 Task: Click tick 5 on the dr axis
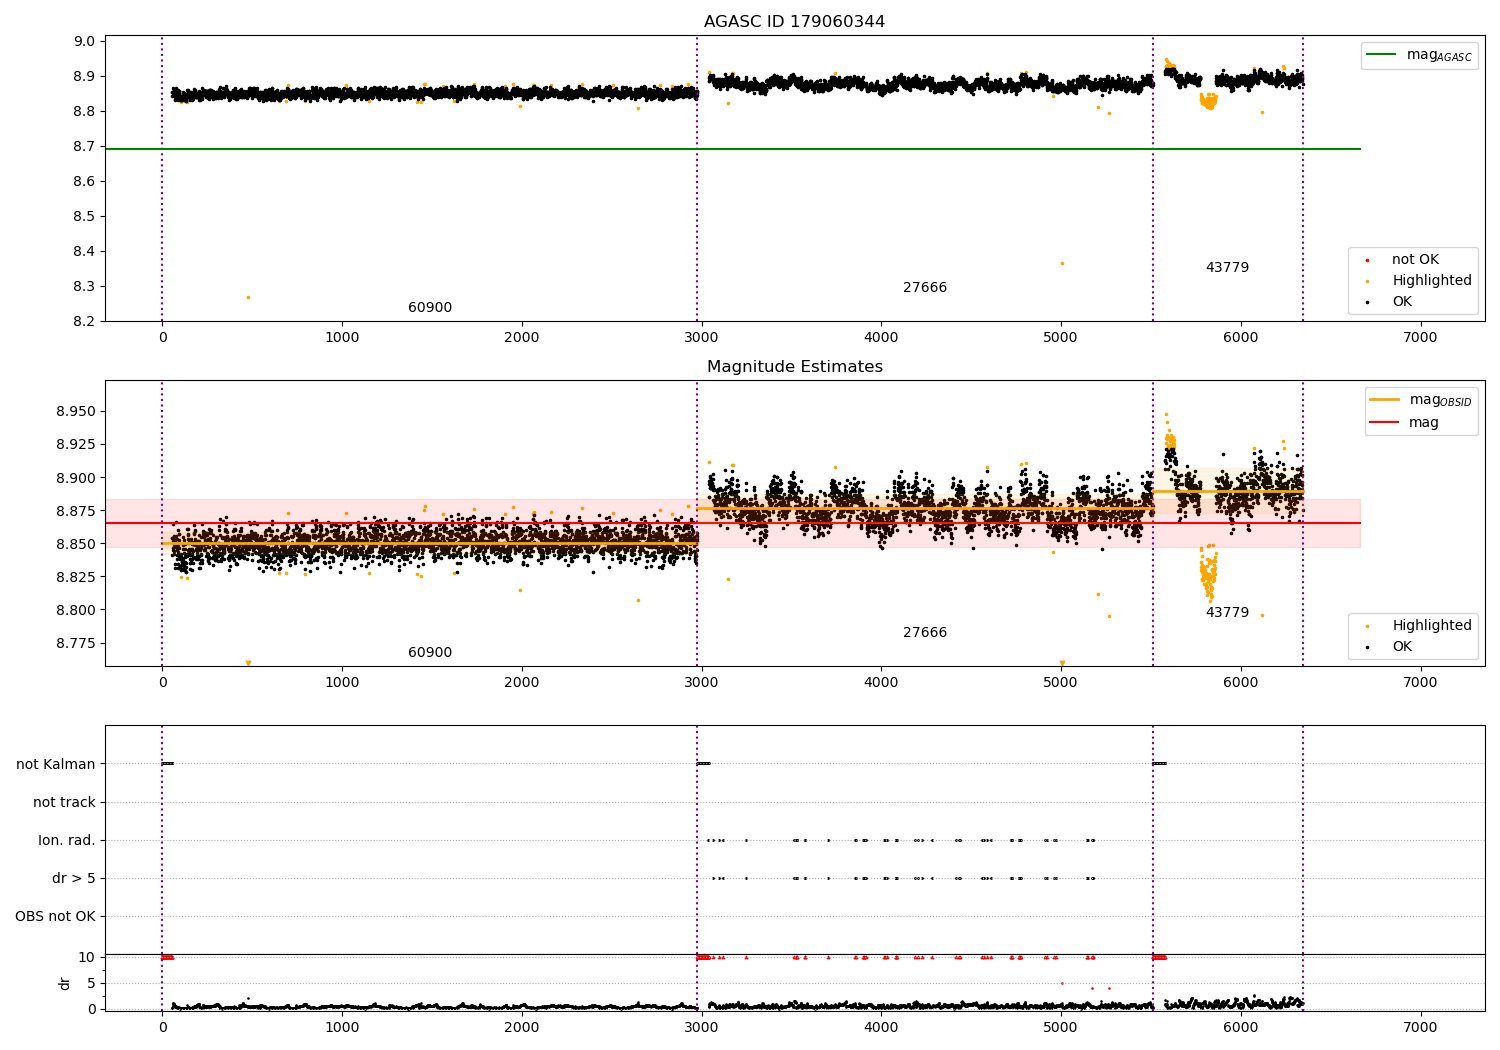click(92, 984)
